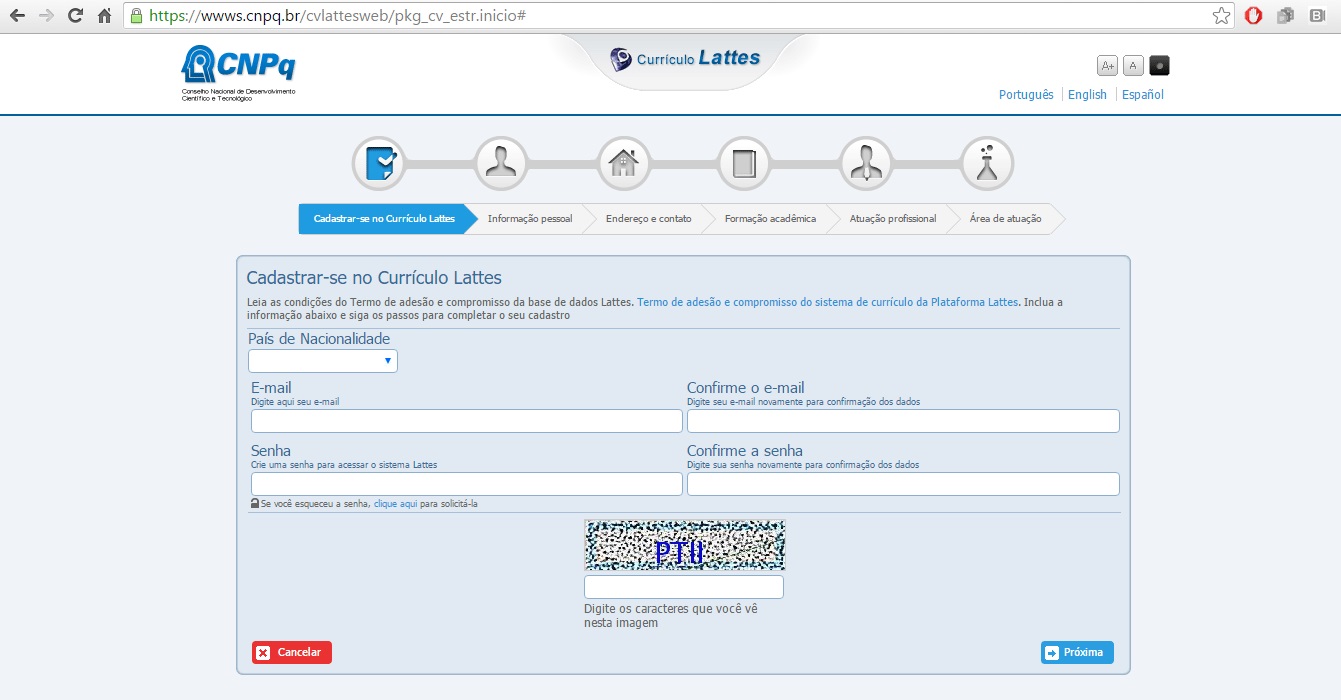Click the gray clipboard extension icon
The width and height of the screenshot is (1341, 700).
(1285, 16)
